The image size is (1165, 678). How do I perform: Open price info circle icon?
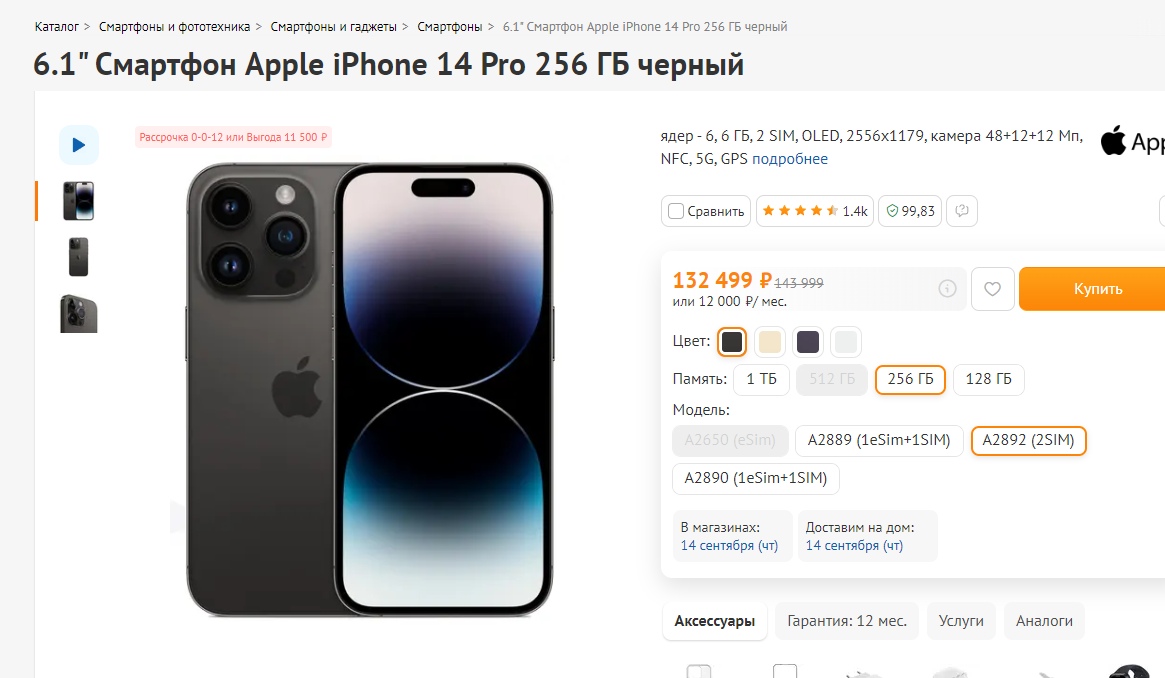pos(947,289)
